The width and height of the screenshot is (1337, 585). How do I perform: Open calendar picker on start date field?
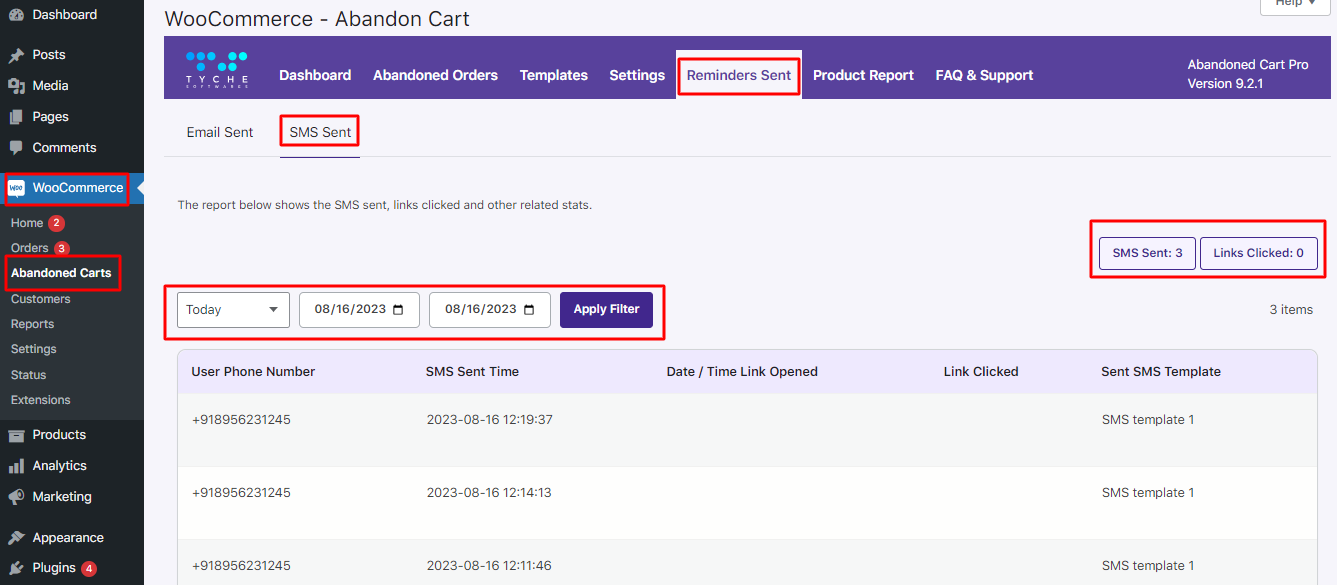pos(399,310)
